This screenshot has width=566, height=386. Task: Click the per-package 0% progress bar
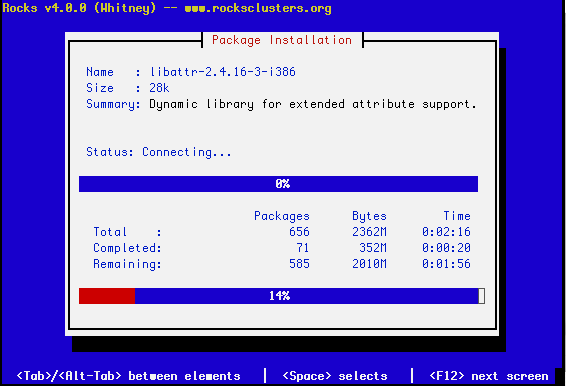pos(278,184)
